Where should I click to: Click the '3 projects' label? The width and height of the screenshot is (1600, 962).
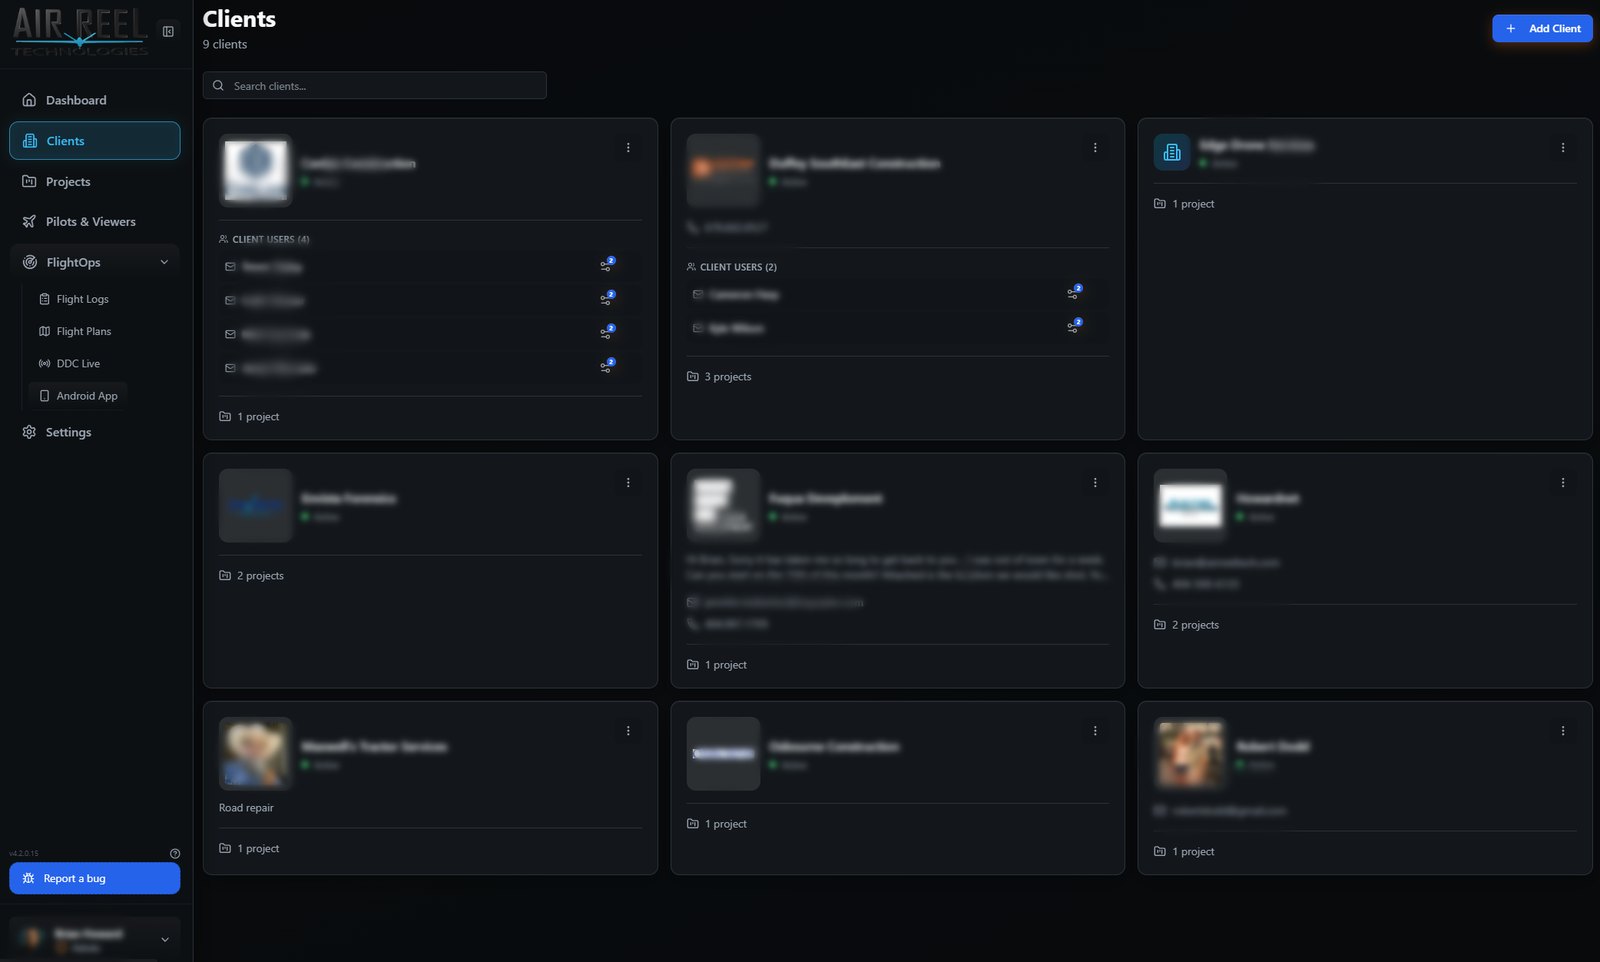tap(728, 377)
